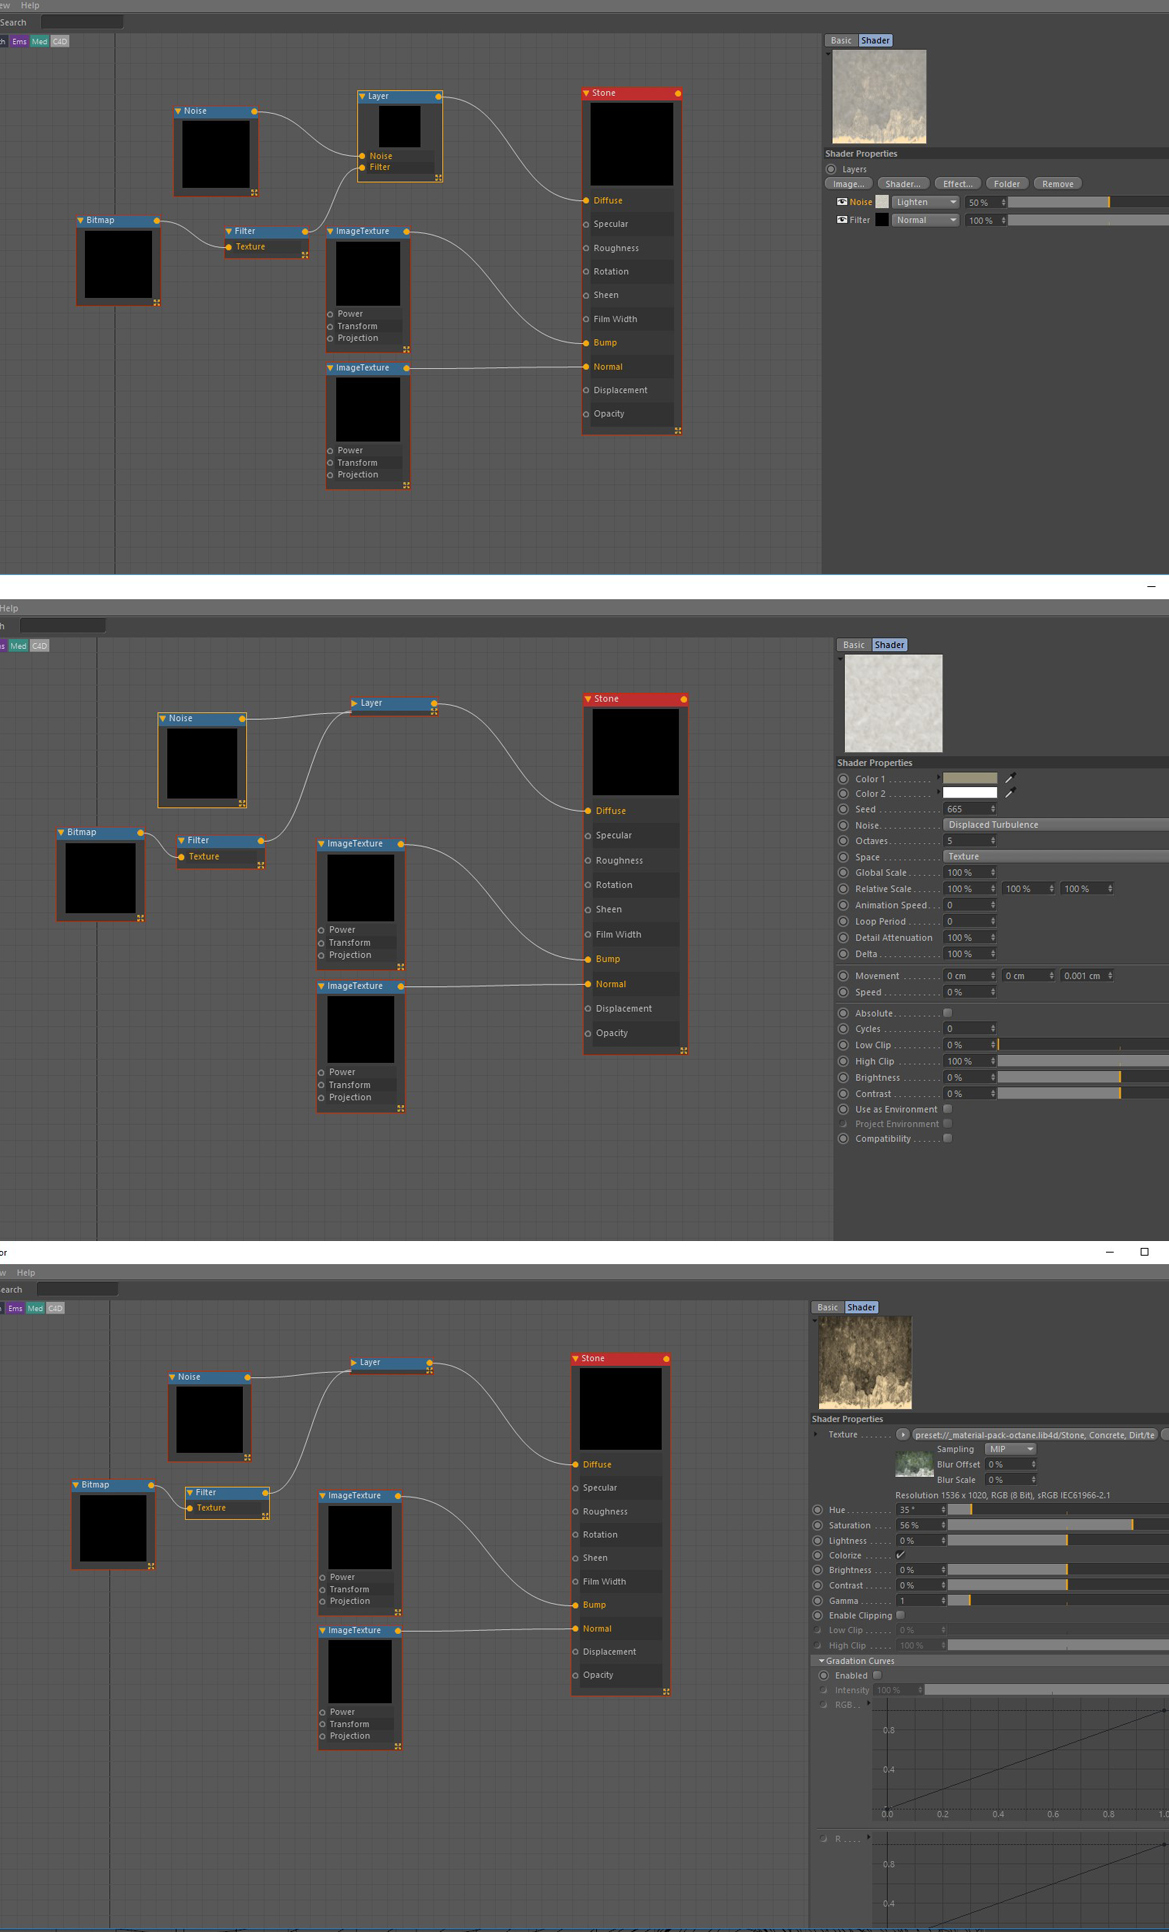Open the Noise type dropdown showing Displaced Turbulence

[x=1056, y=825]
